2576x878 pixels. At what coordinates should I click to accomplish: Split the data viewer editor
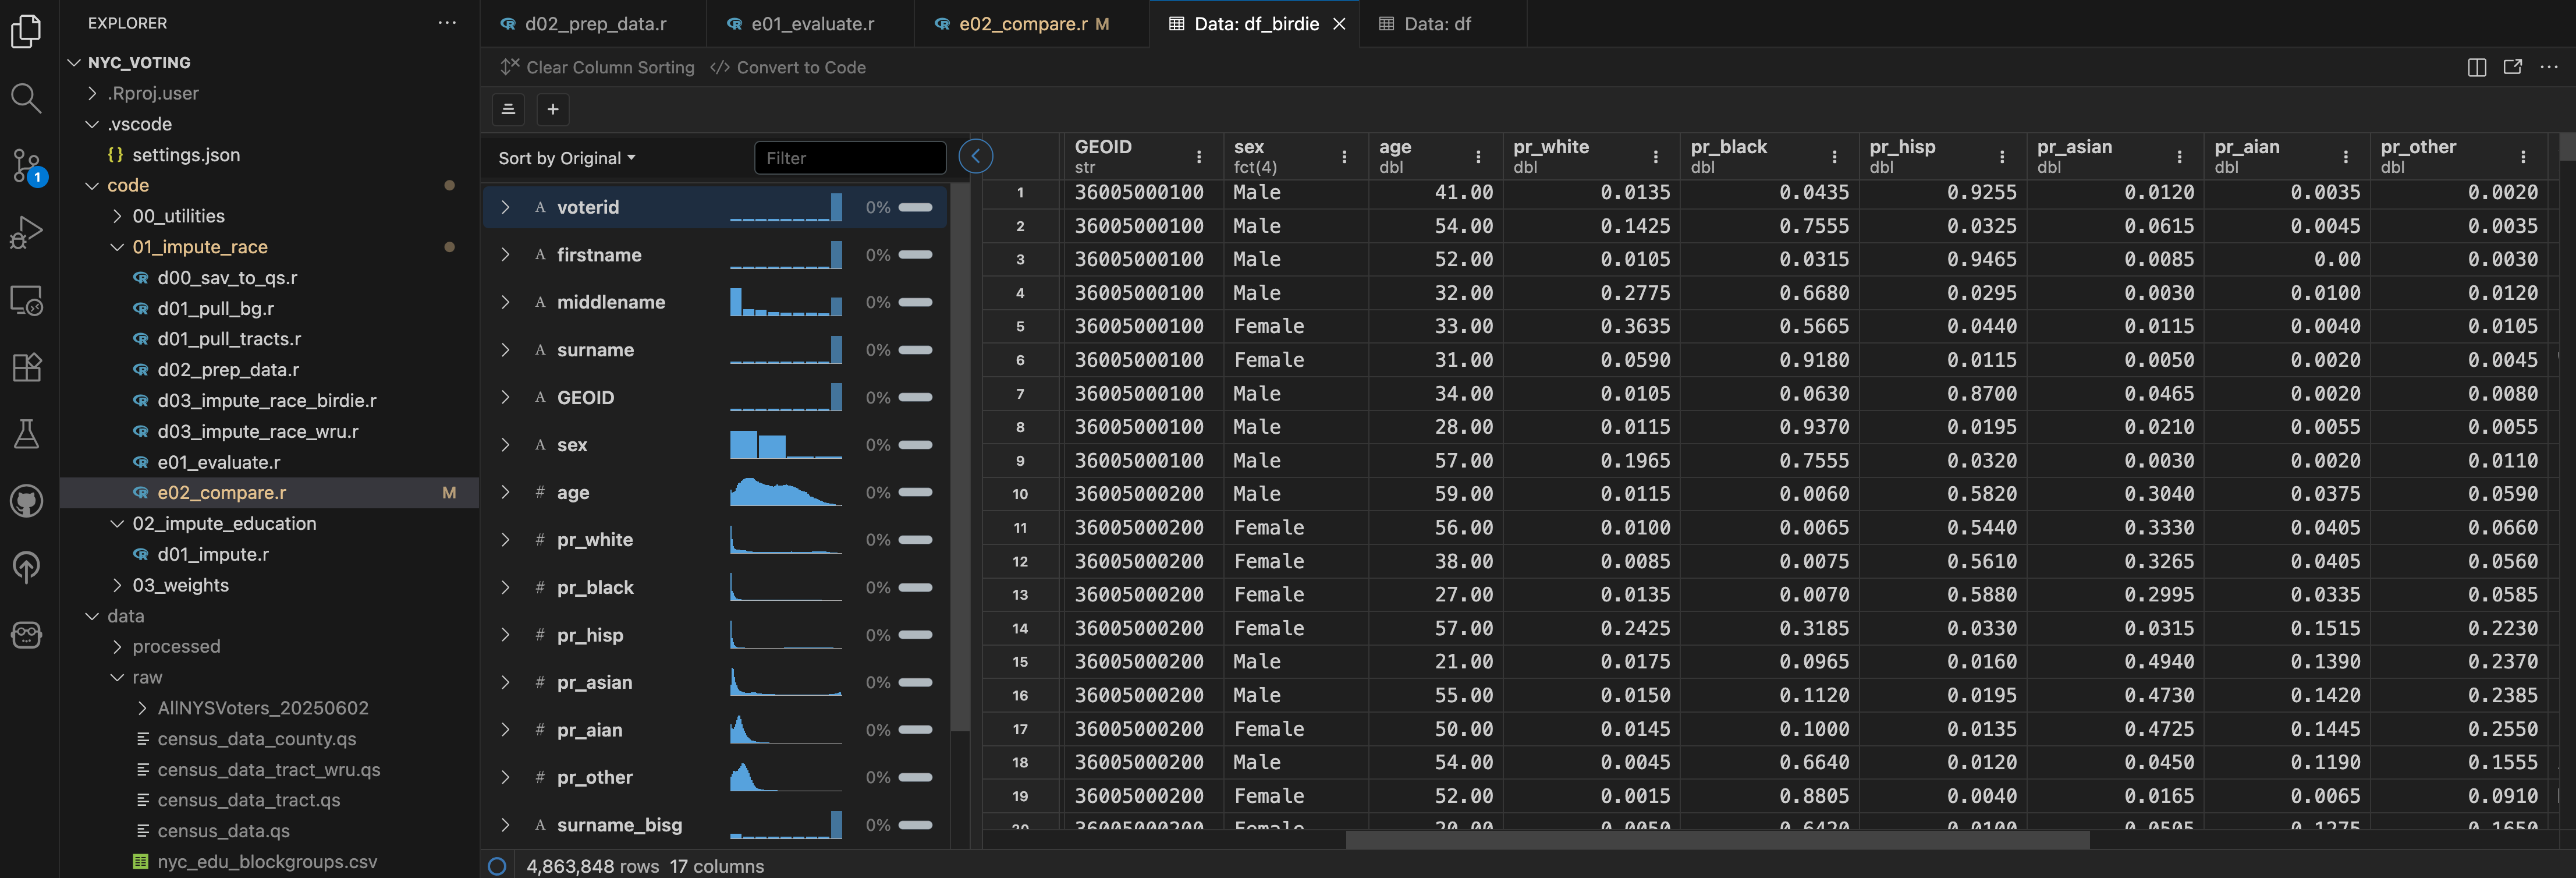click(2477, 67)
